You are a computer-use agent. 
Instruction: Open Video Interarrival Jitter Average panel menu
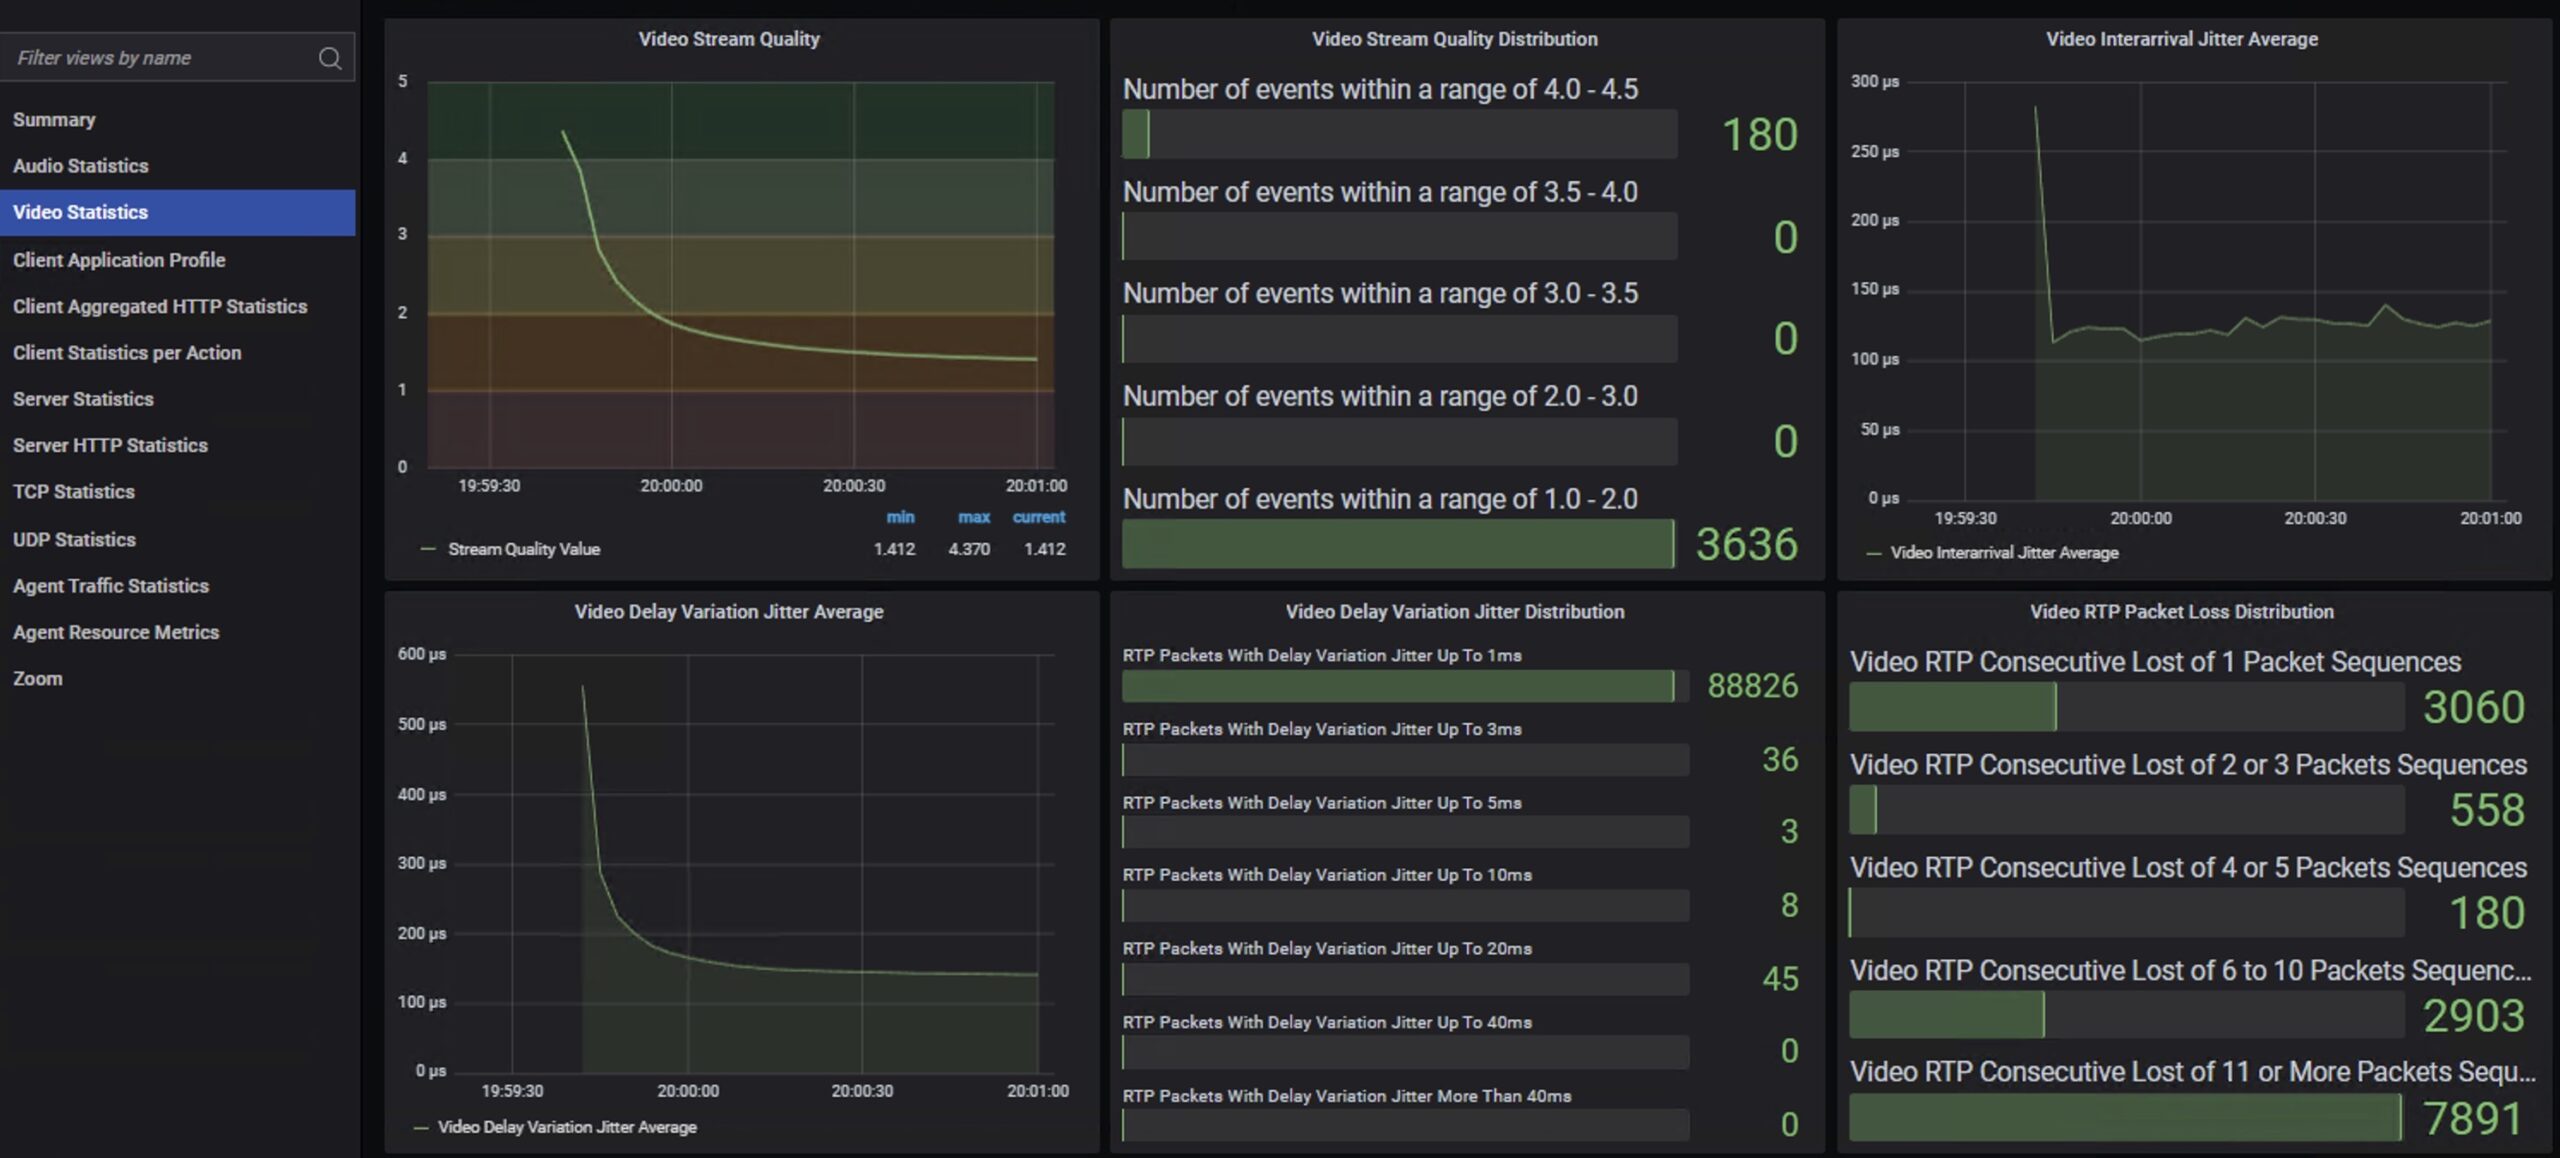tap(2181, 39)
